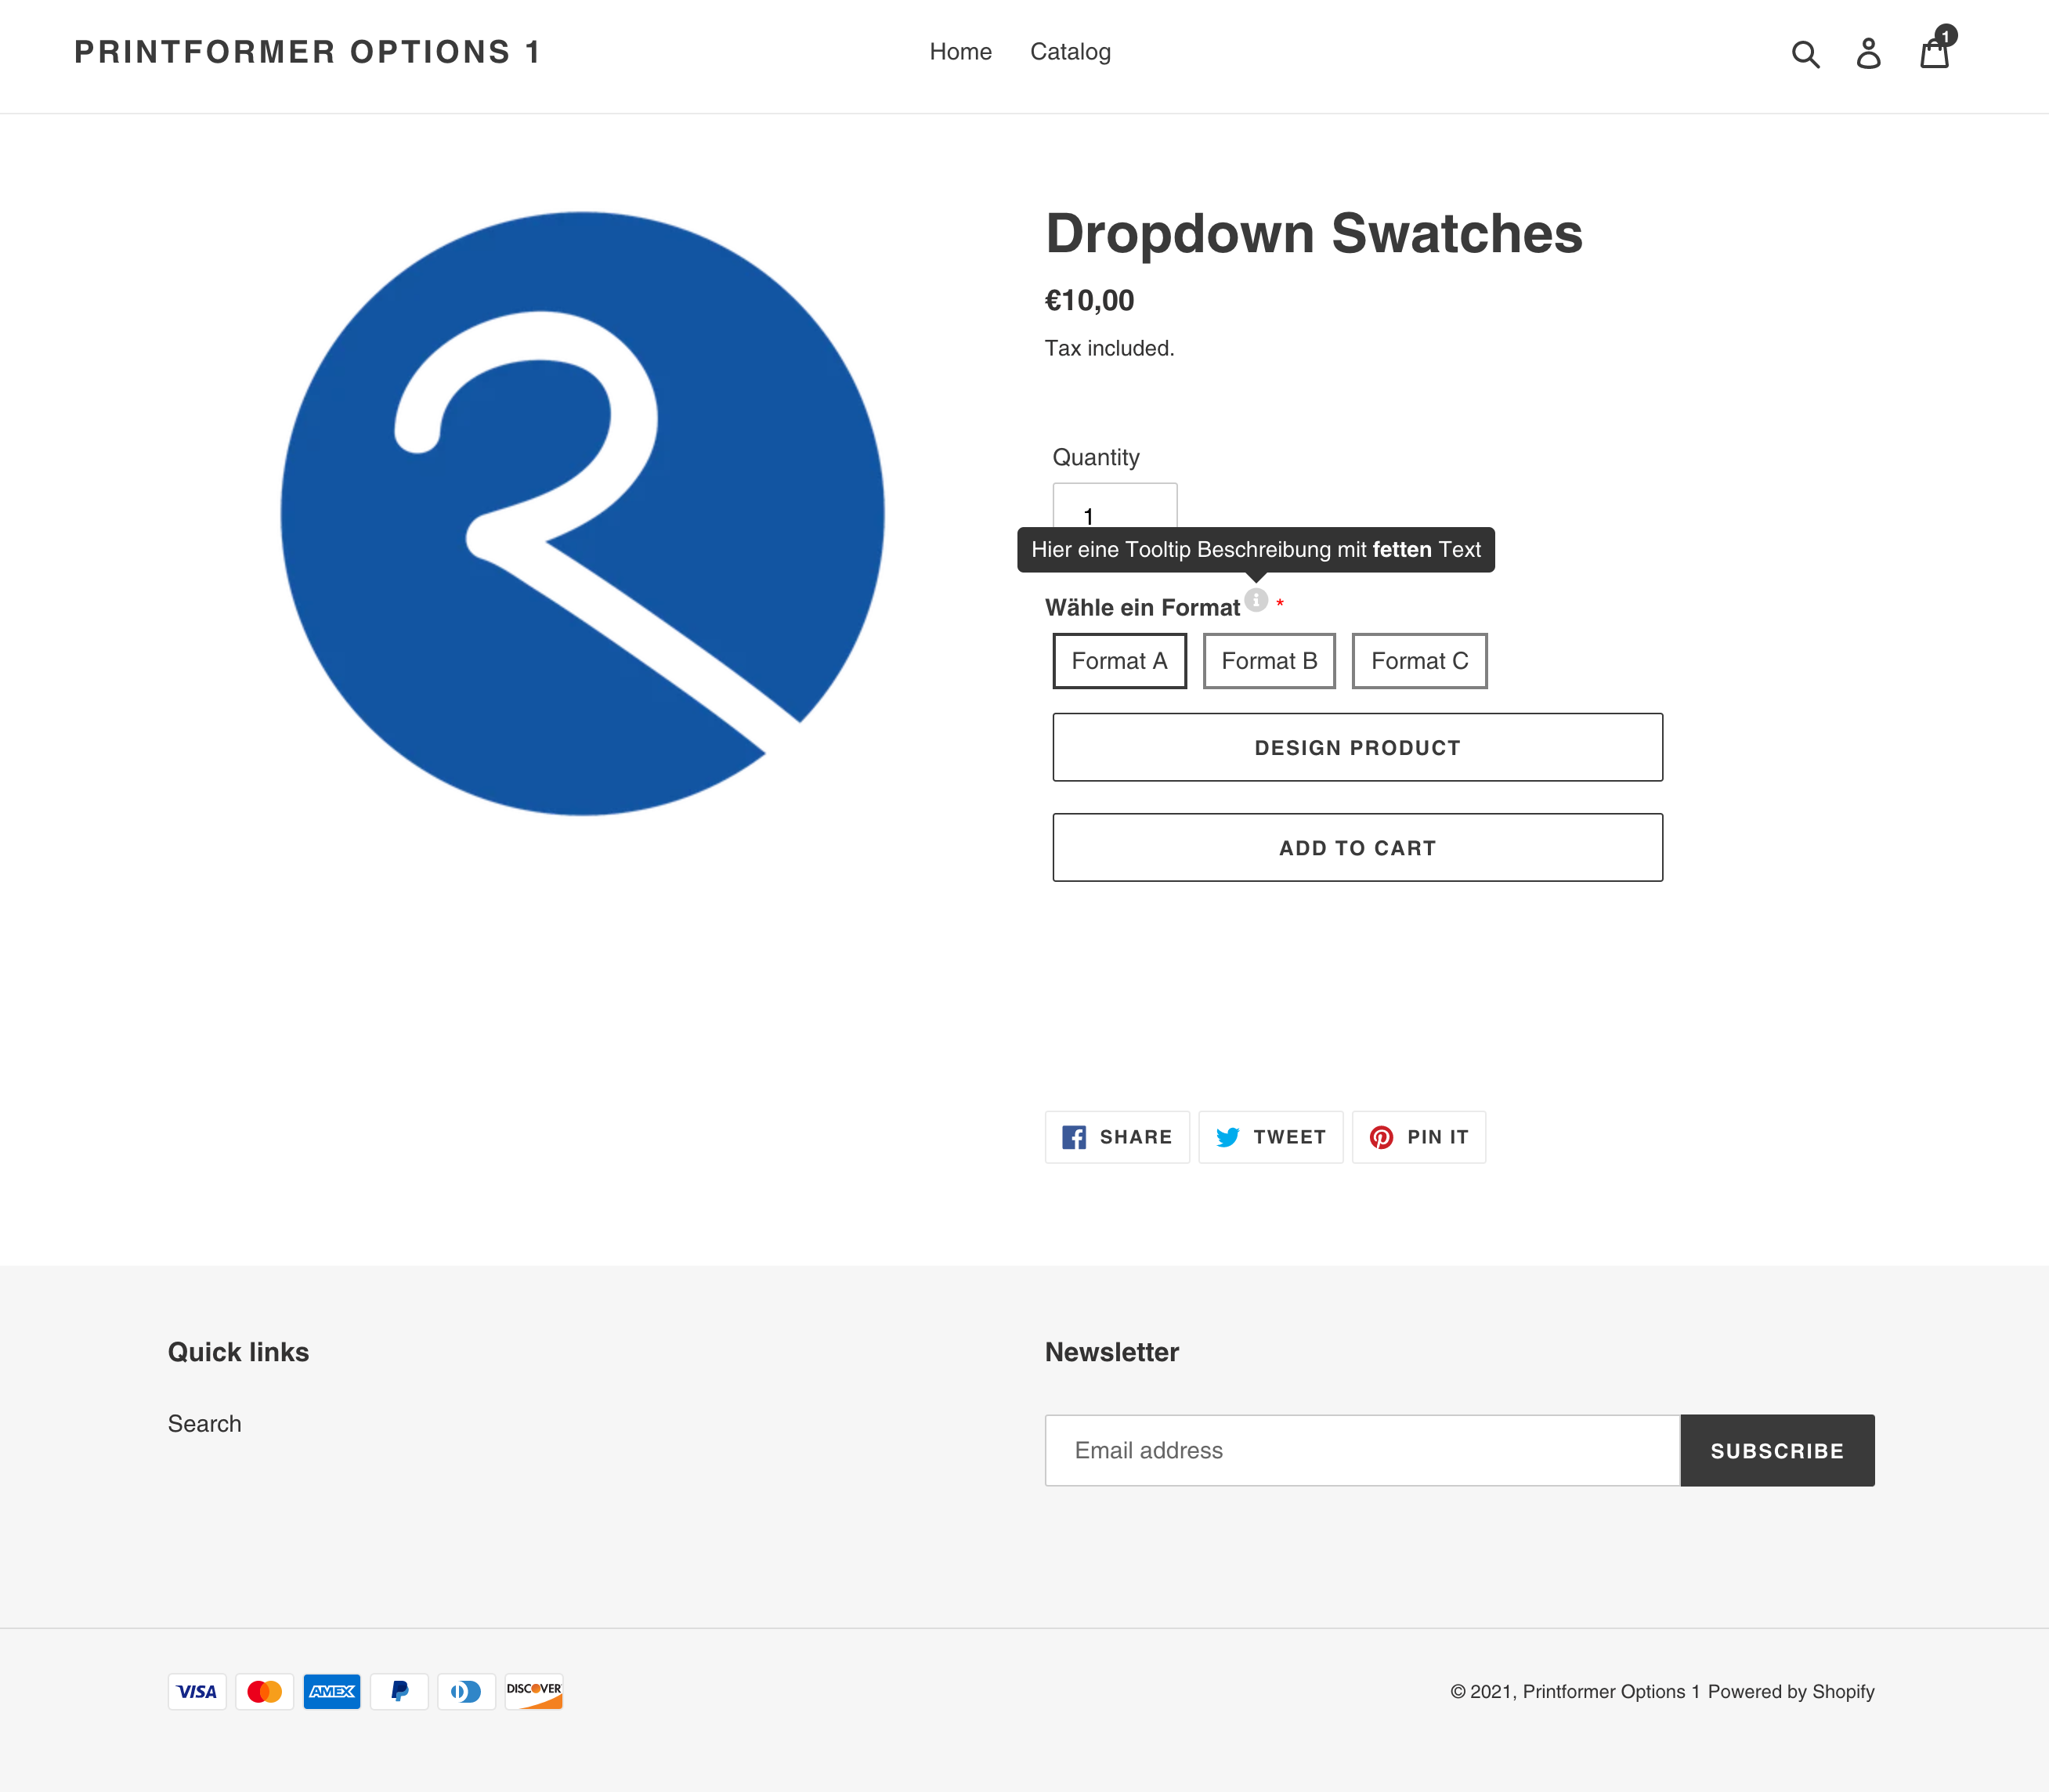Image resolution: width=2049 pixels, height=1792 pixels.
Task: Pin the product on Pinterest
Action: (1418, 1137)
